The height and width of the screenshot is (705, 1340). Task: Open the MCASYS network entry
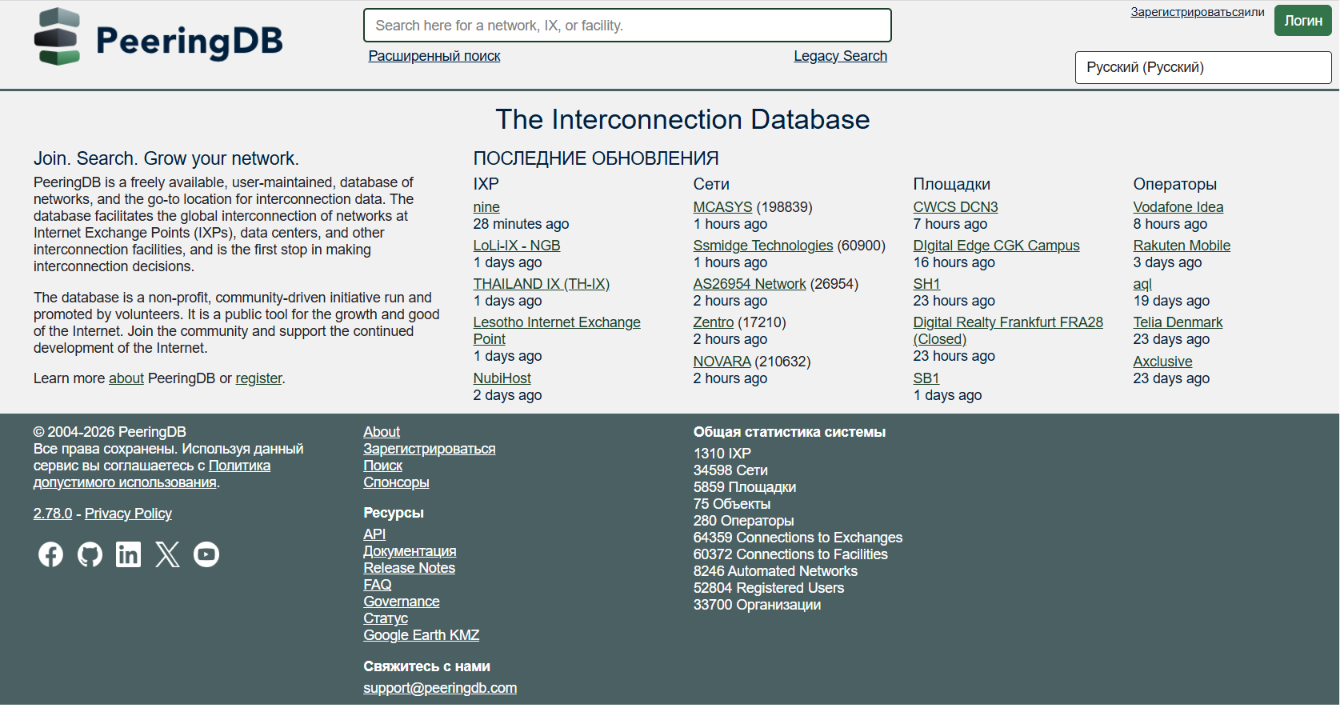[x=722, y=207]
